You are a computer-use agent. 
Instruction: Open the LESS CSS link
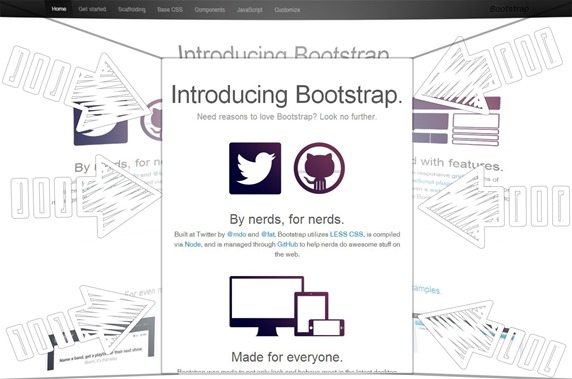tap(347, 234)
